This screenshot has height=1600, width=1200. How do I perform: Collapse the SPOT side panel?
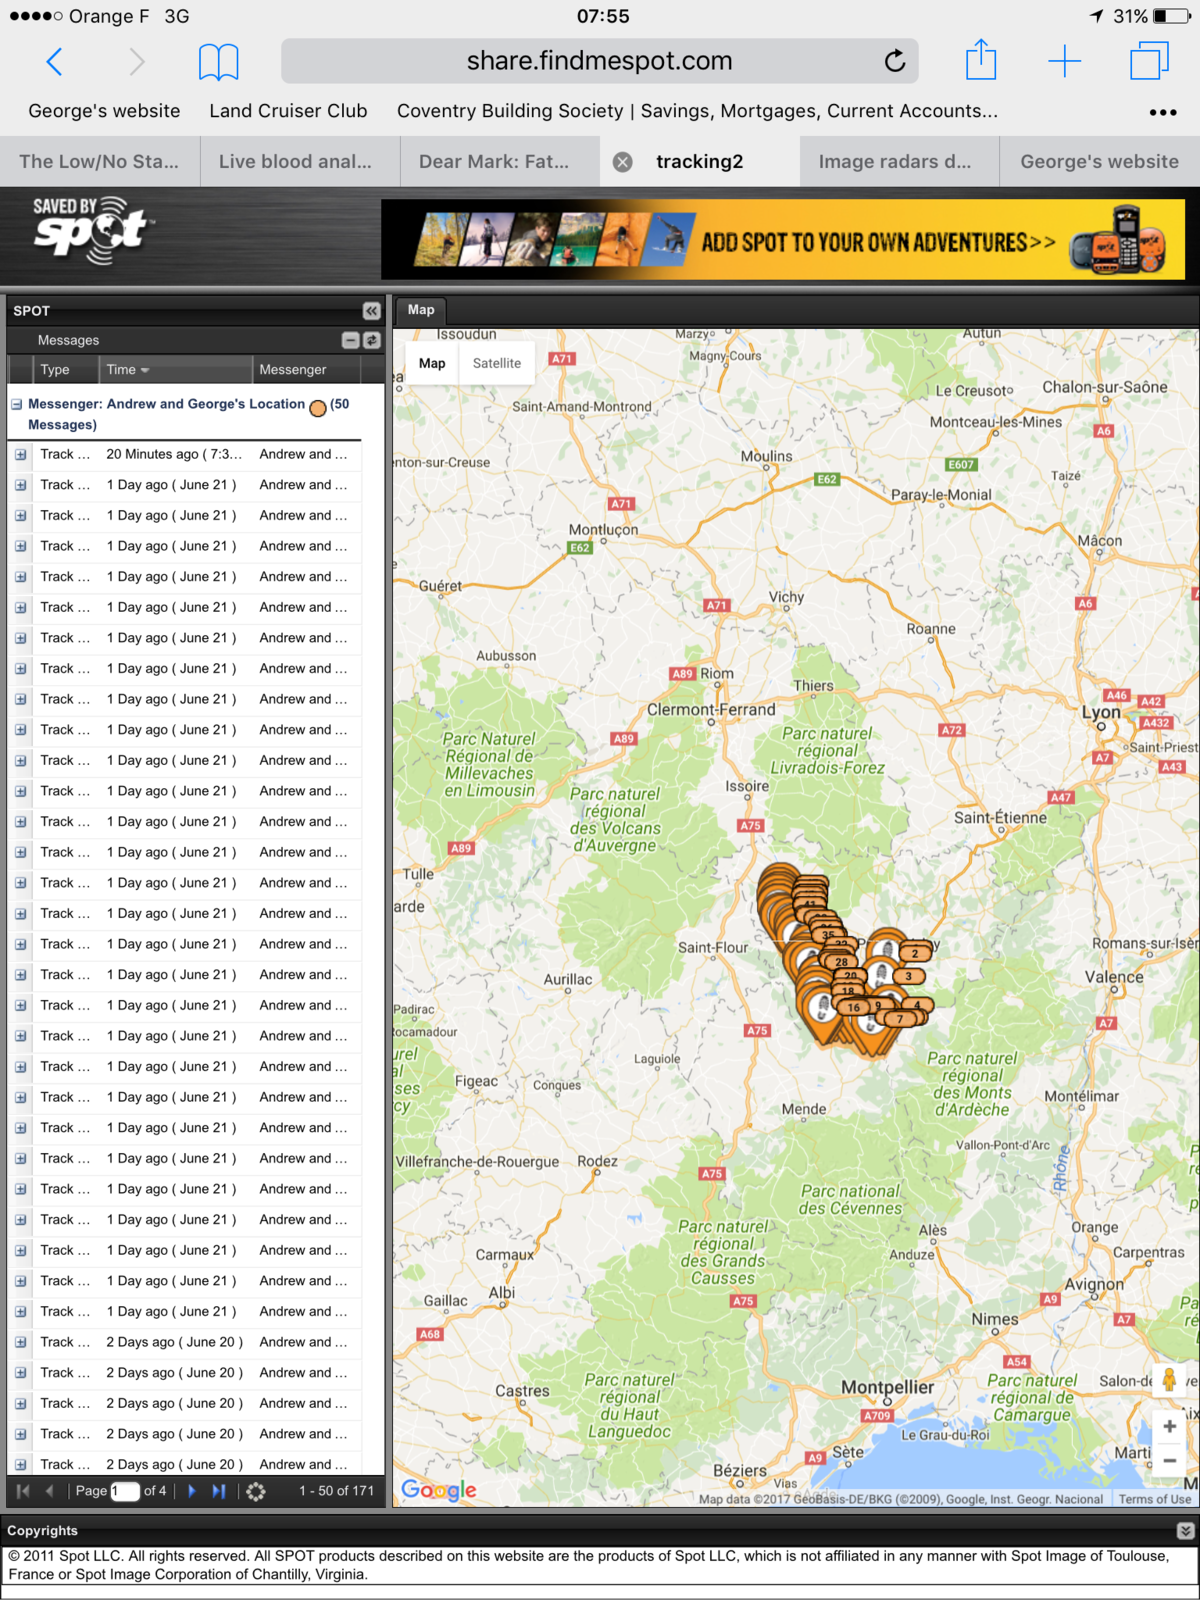point(372,310)
